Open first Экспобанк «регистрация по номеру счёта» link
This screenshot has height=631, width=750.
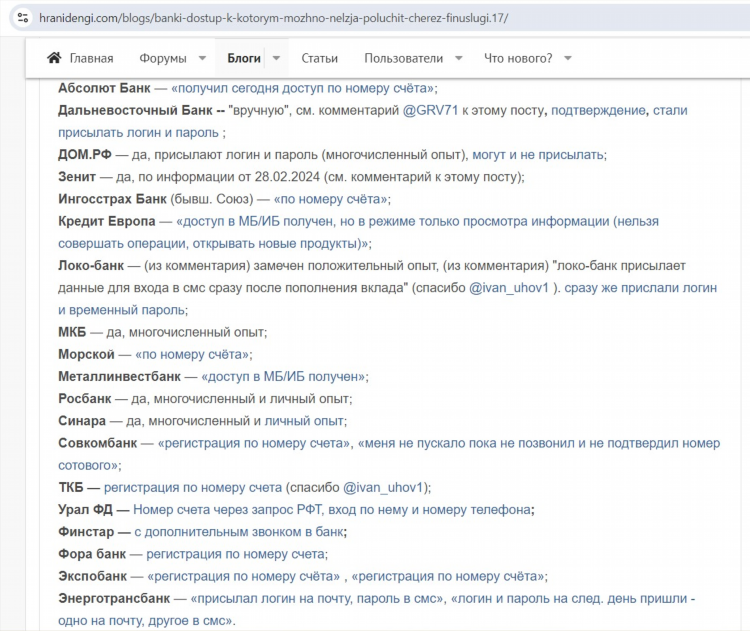pyautogui.click(x=244, y=576)
